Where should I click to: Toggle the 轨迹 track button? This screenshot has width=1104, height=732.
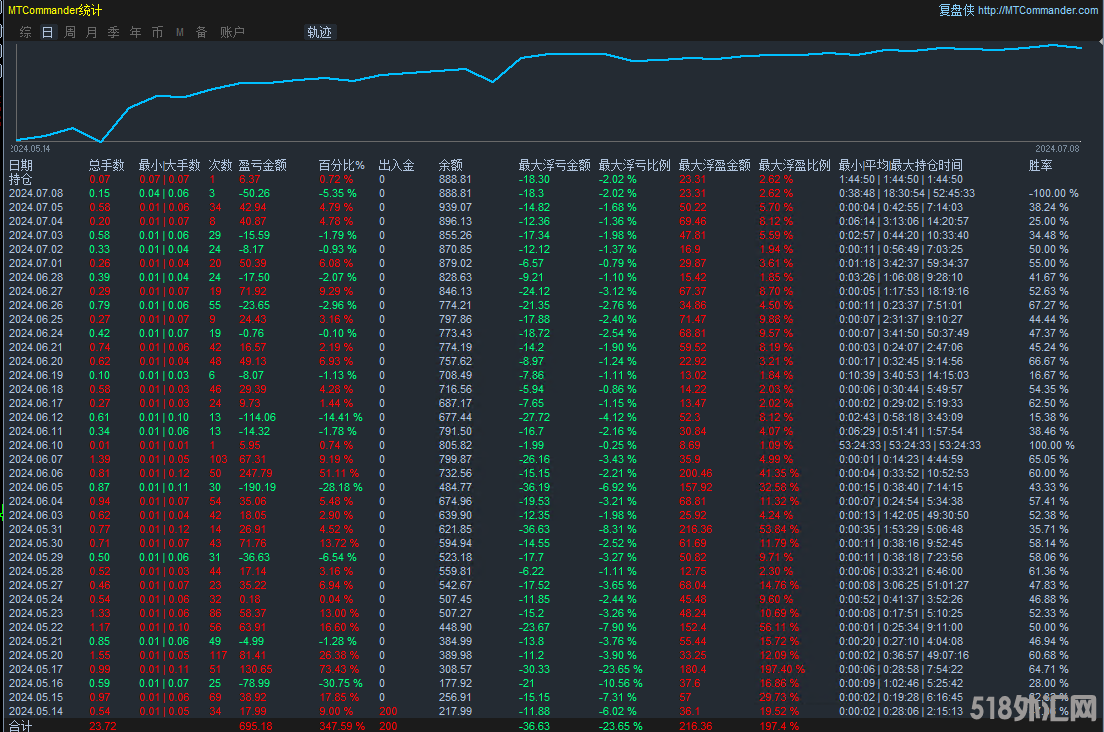[319, 32]
